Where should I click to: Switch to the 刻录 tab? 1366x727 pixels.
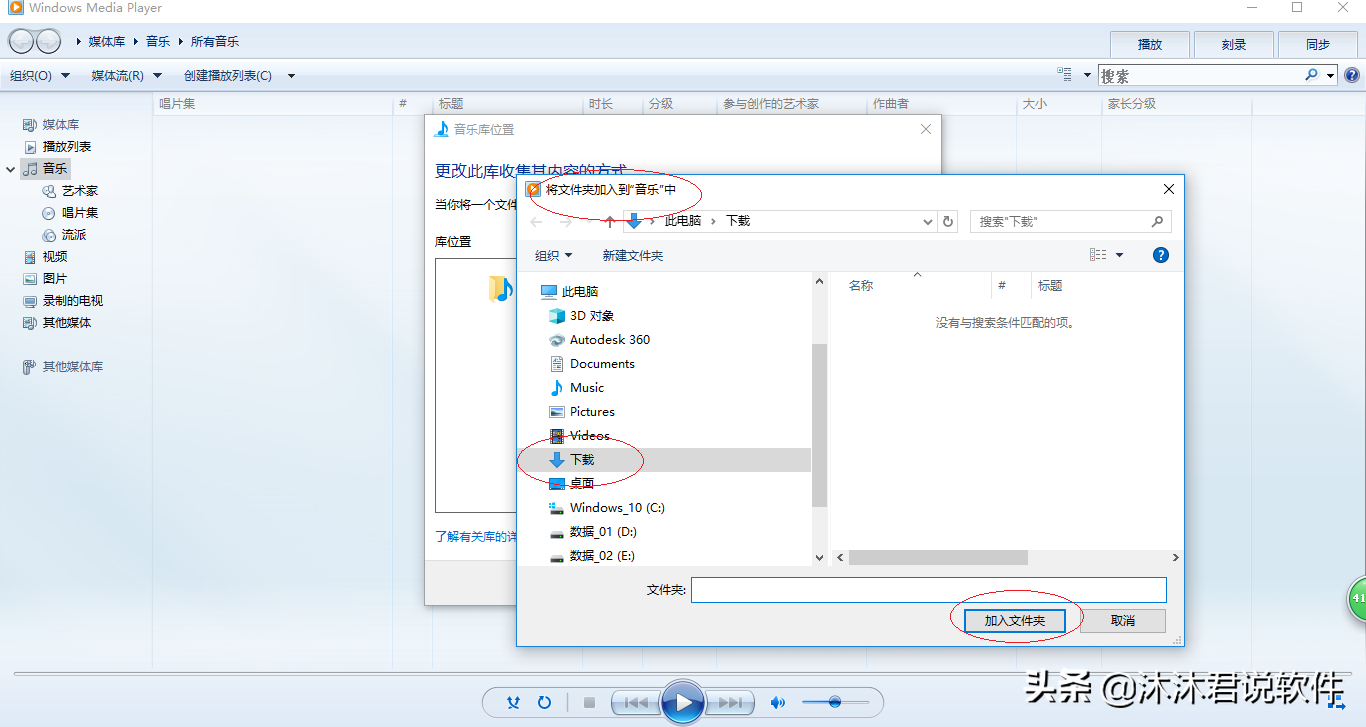[1233, 44]
